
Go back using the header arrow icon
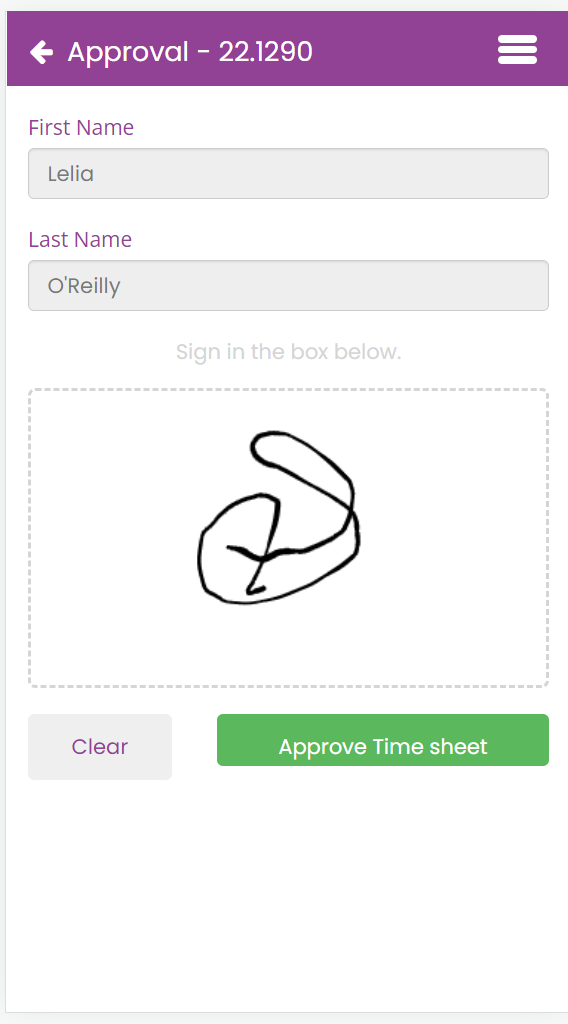(x=42, y=52)
